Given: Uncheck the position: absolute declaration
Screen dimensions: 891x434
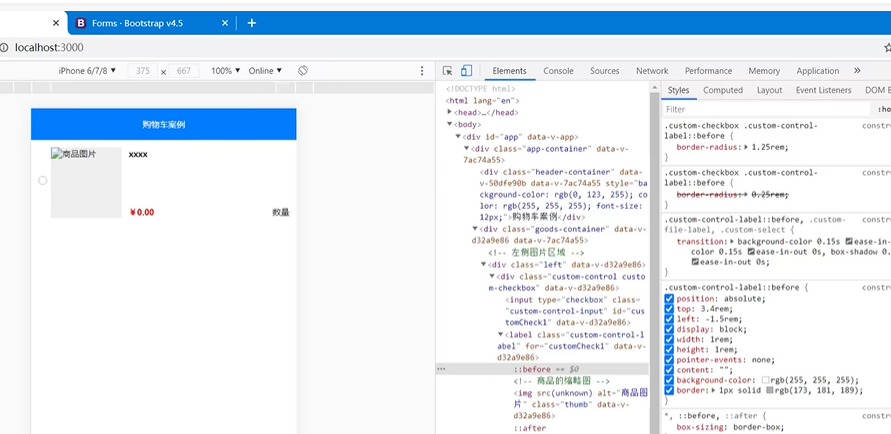Looking at the screenshot, I should click(x=669, y=299).
